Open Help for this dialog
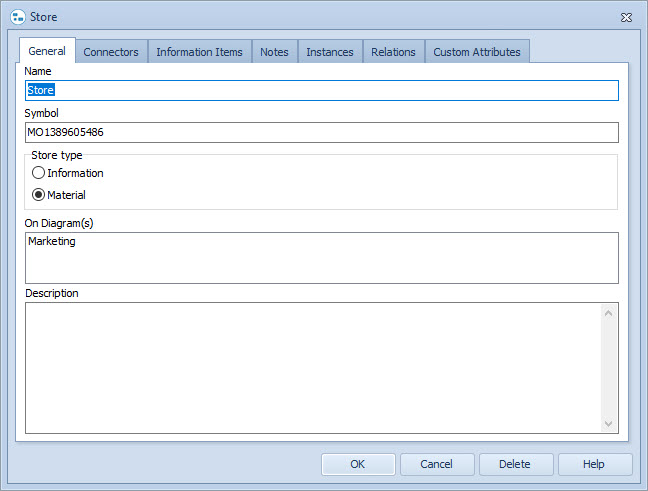This screenshot has width=648, height=491. pyautogui.click(x=594, y=464)
